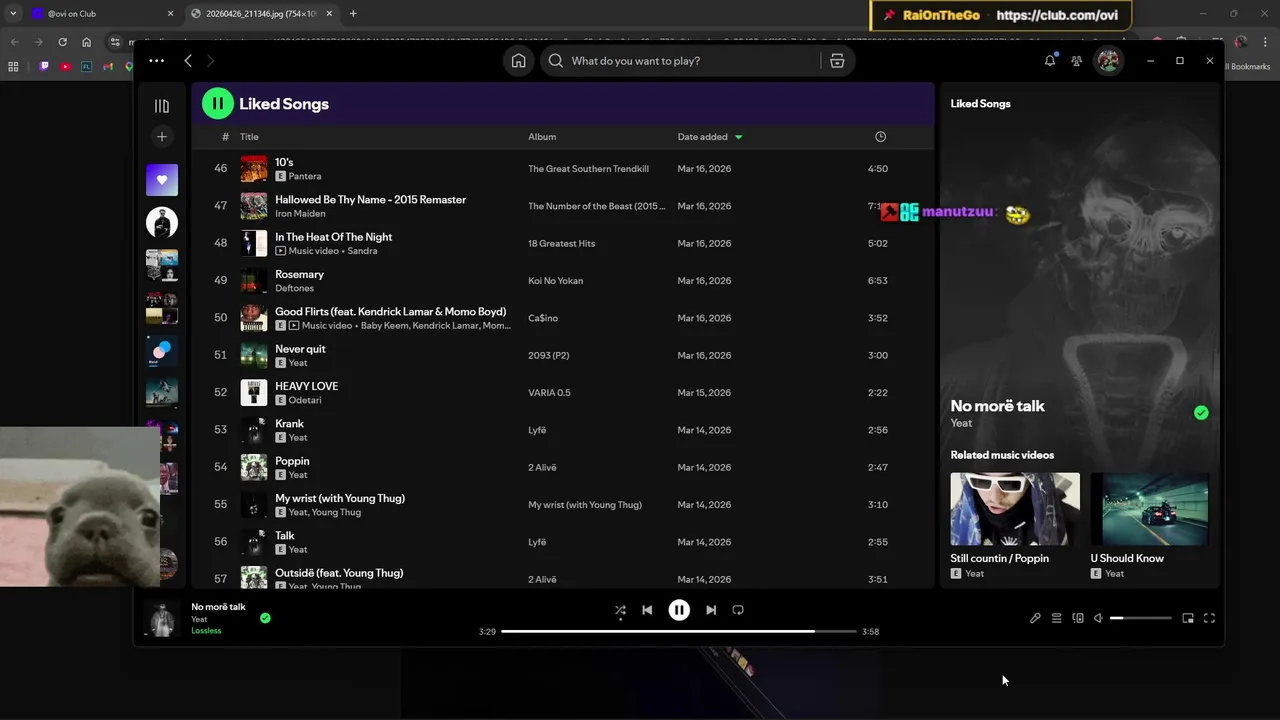Open the browser tab search dropdown

point(12,14)
